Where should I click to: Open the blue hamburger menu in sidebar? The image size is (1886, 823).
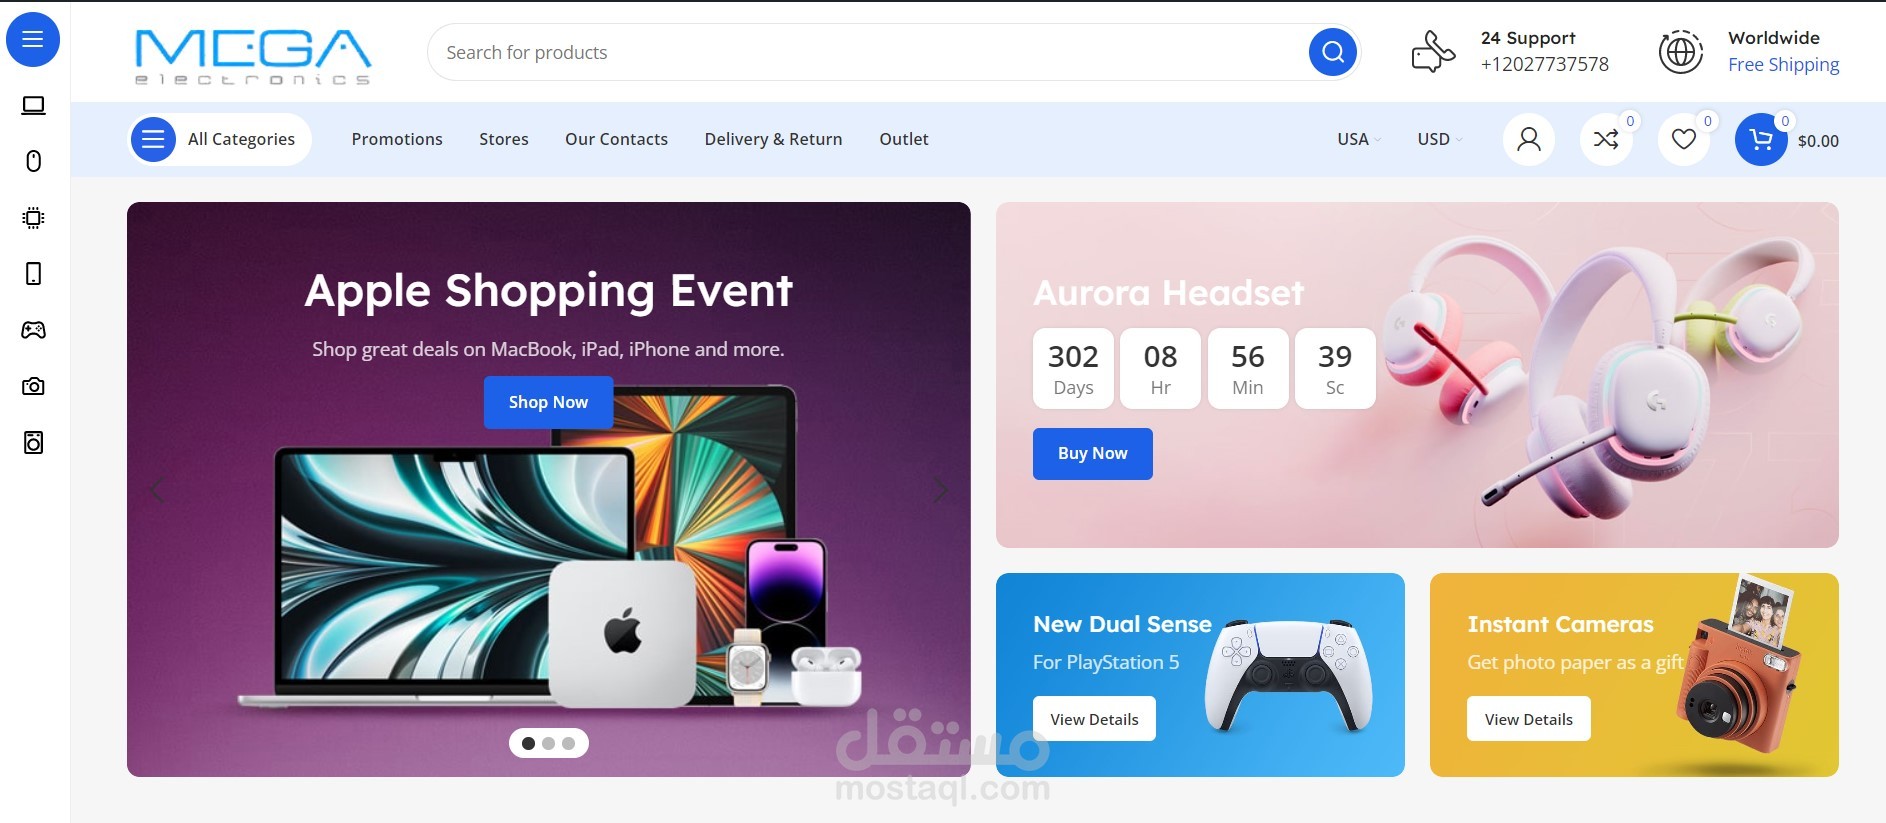point(33,40)
